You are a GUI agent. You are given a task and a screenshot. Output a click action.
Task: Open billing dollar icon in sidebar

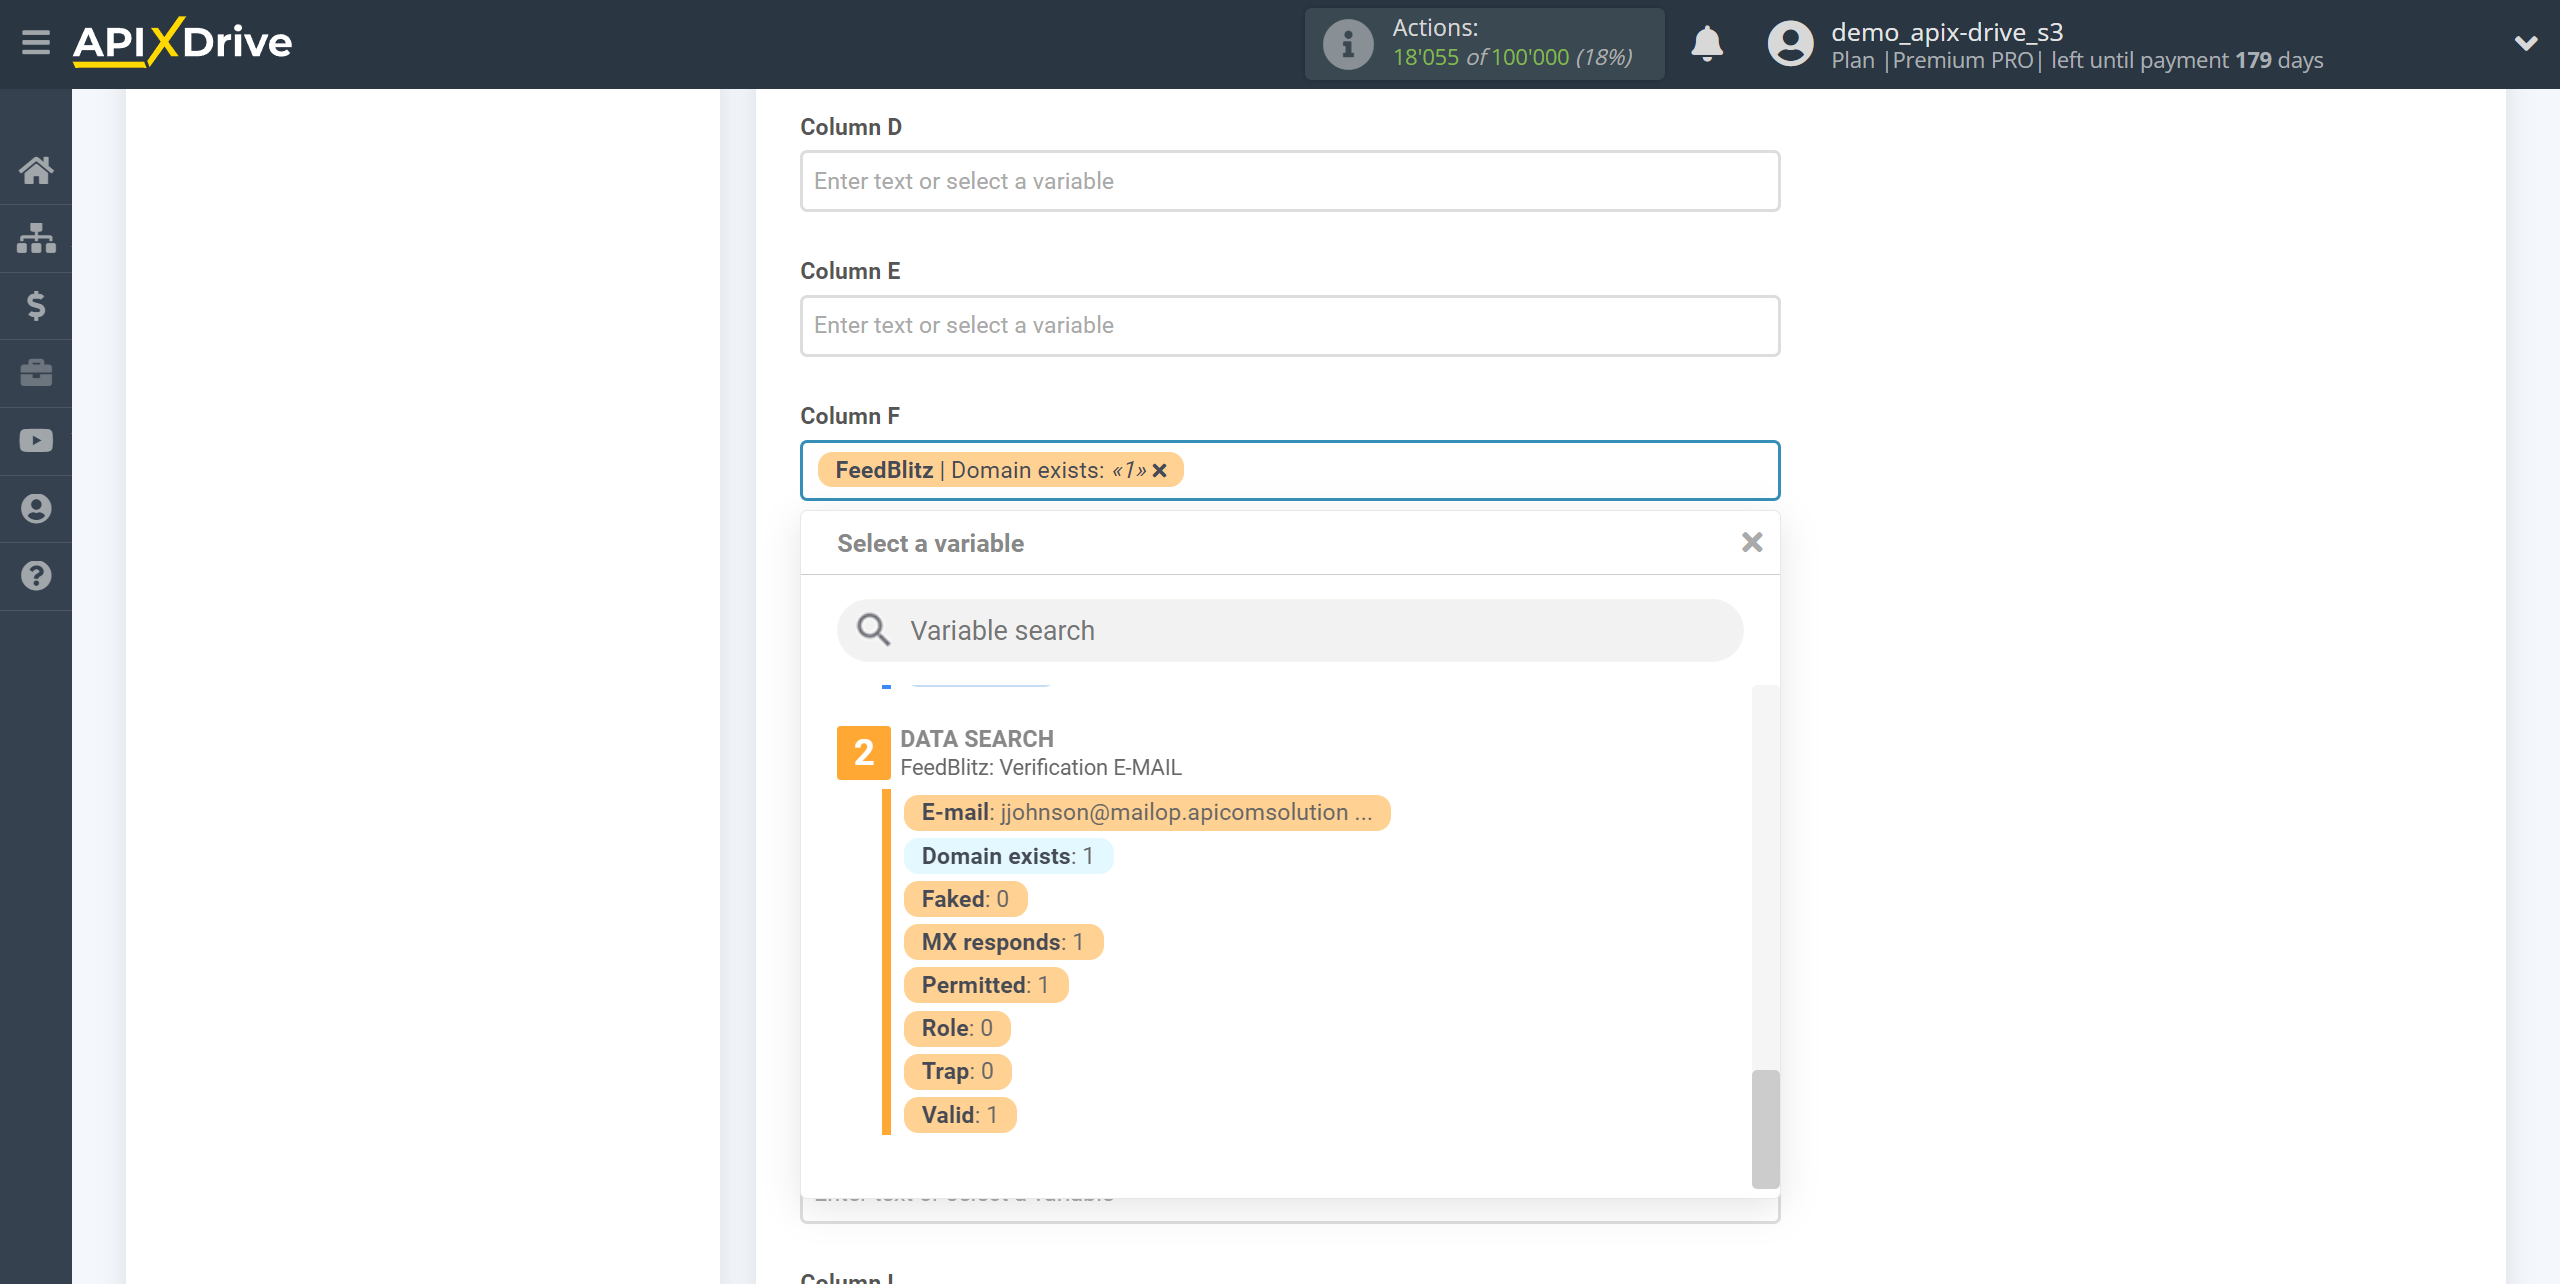coord(36,305)
